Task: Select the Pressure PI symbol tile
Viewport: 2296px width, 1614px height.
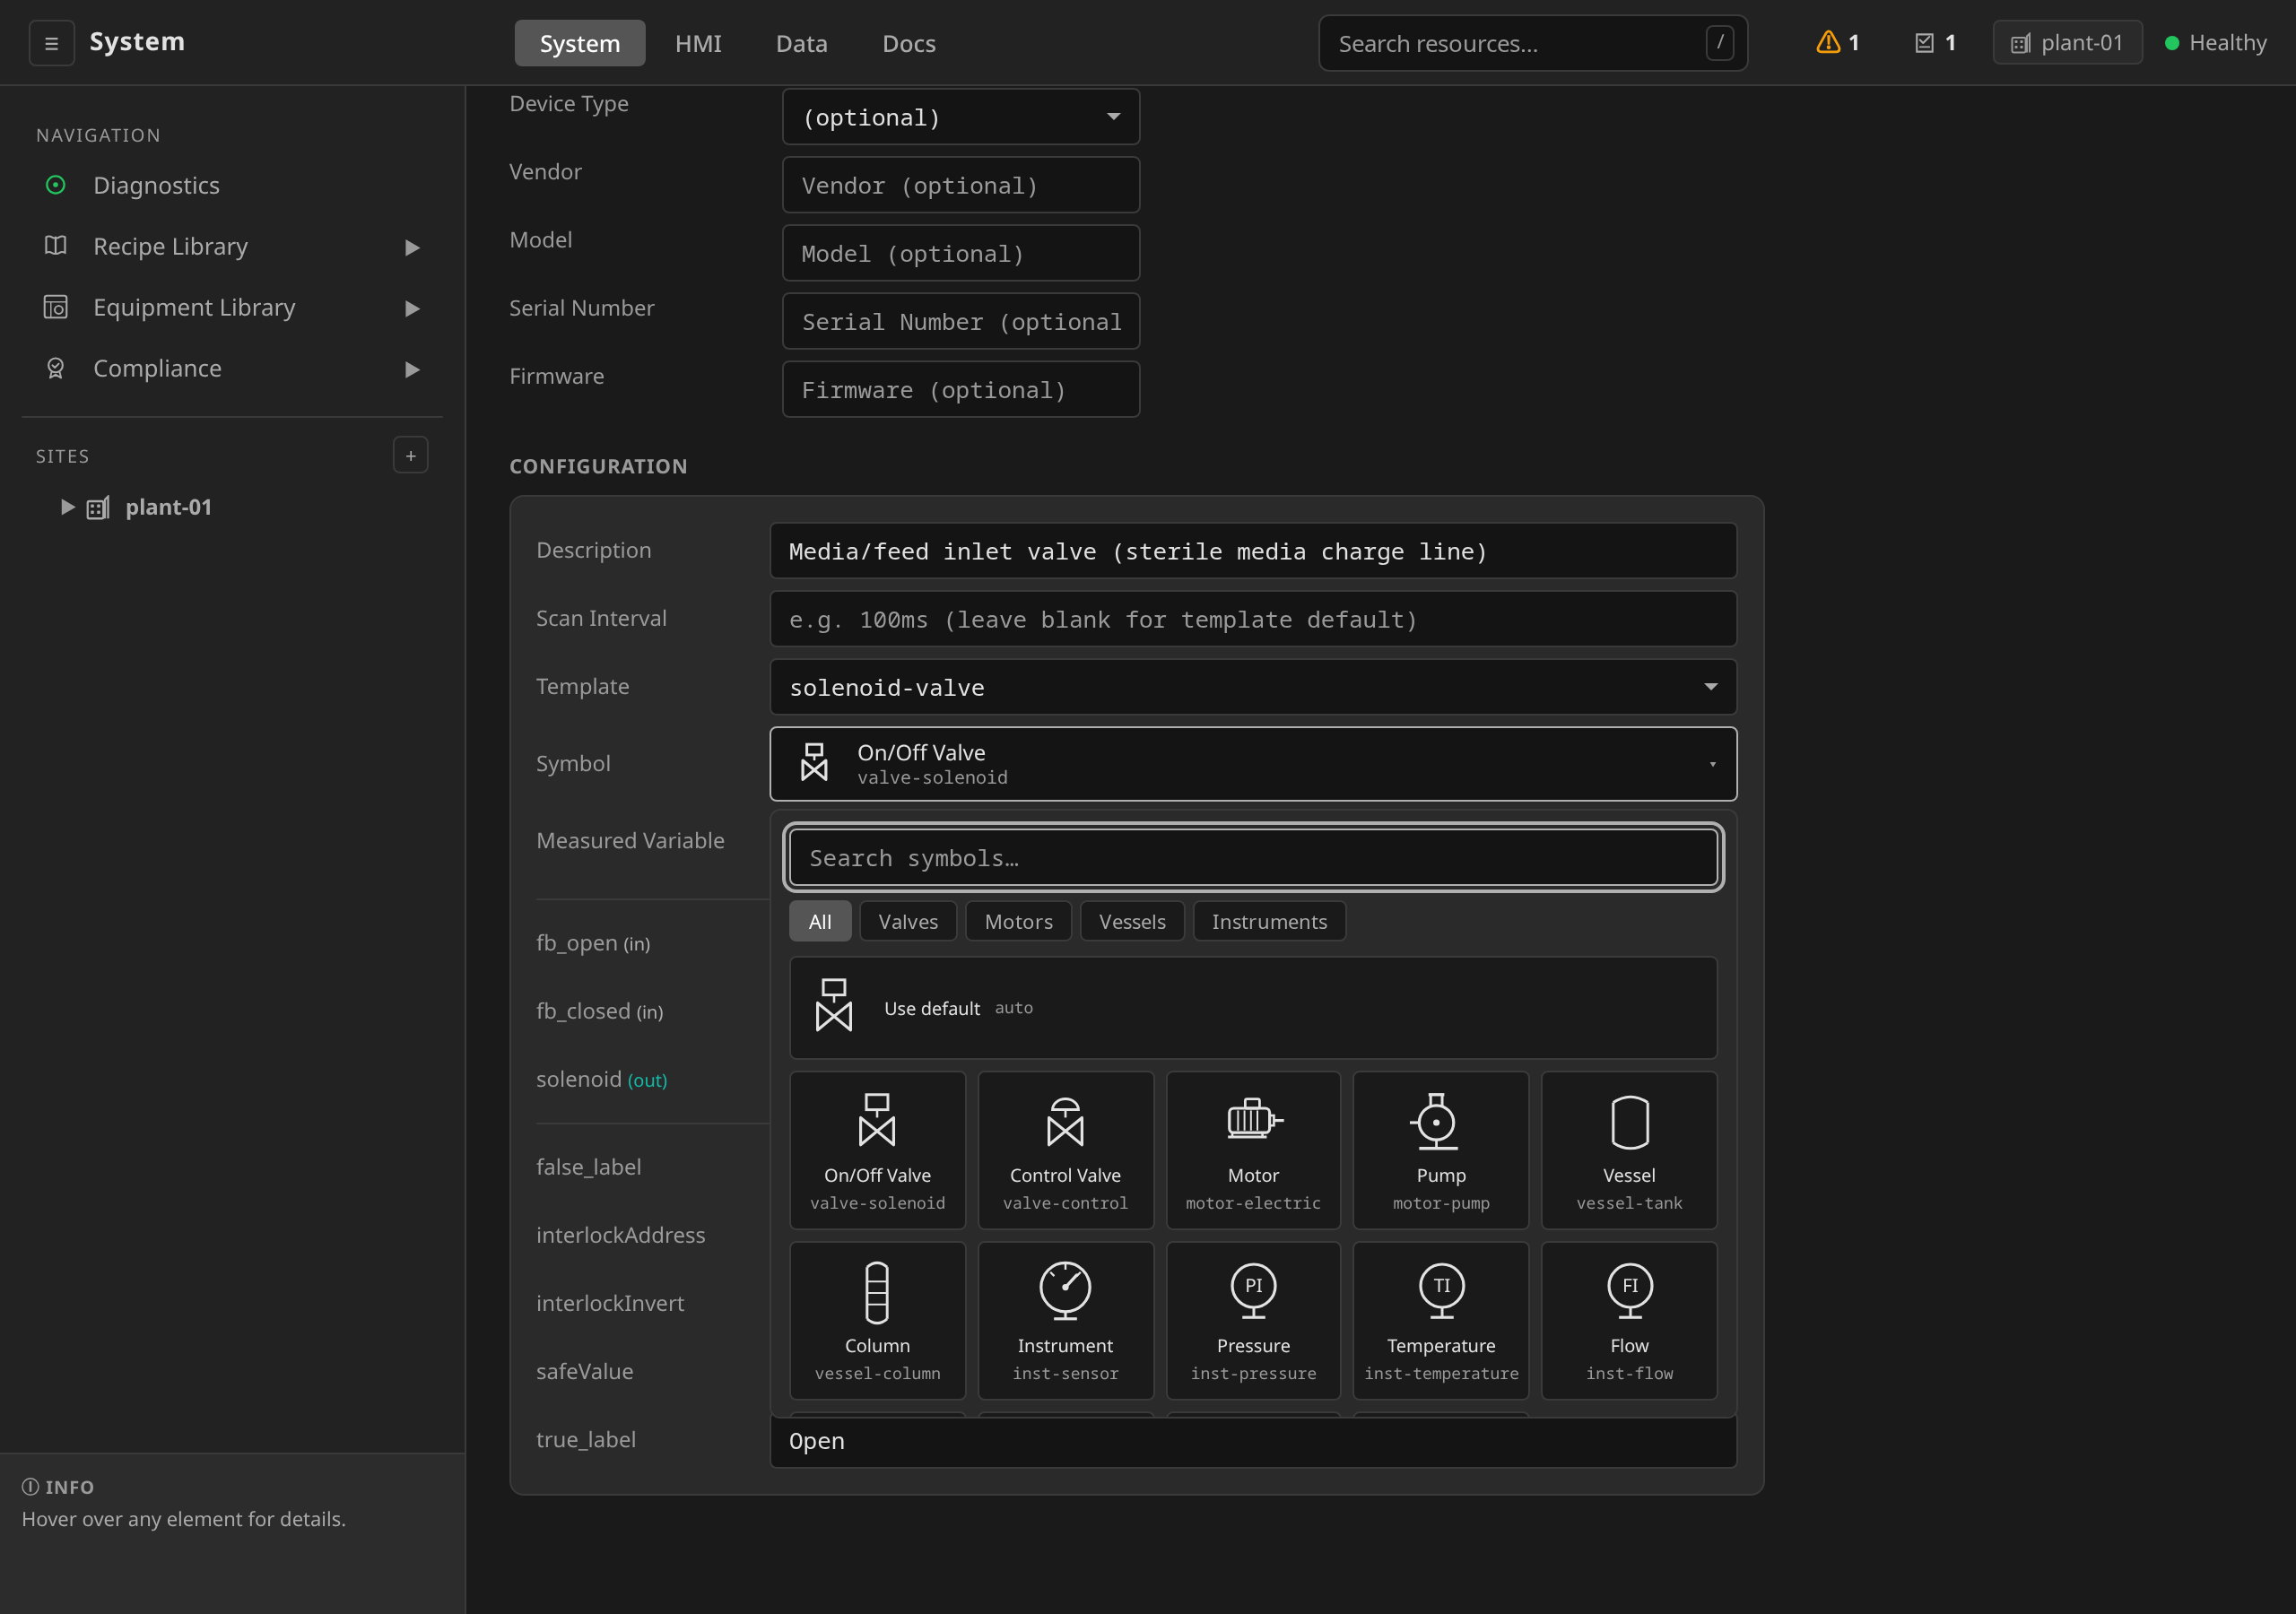Action: [1253, 1320]
